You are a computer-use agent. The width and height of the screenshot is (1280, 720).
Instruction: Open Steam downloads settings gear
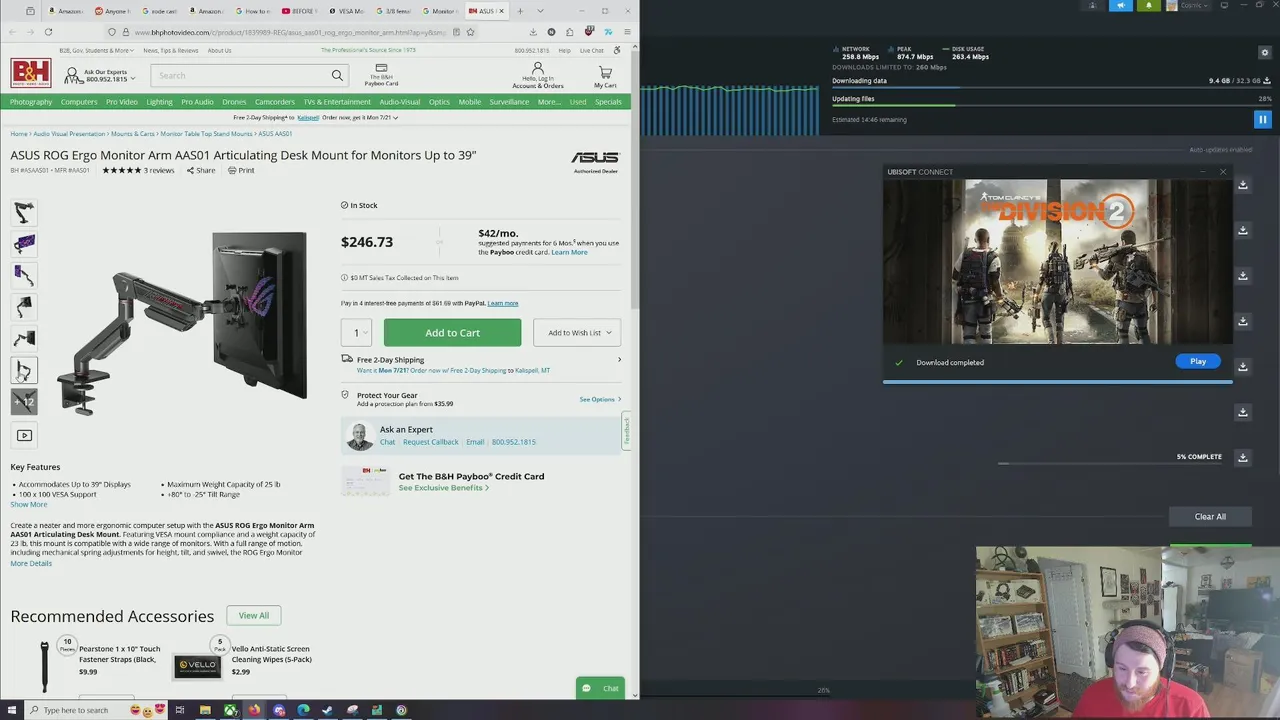coord(1265,52)
